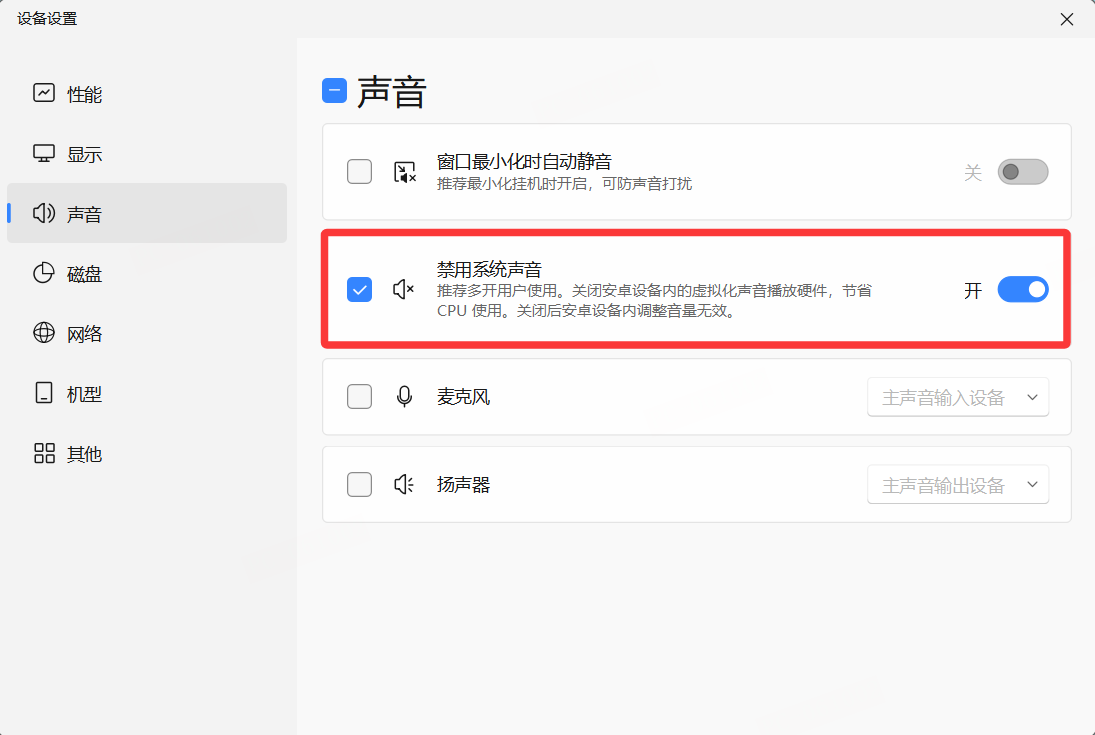The image size is (1095, 735).
Task: Click the microphone icon beside 麦克风
Action: (404, 397)
